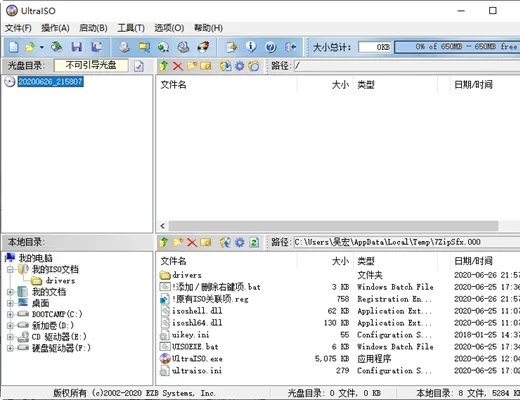Click Add to image icon in local toolbar
This screenshot has height=400, width=520.
click(226, 242)
